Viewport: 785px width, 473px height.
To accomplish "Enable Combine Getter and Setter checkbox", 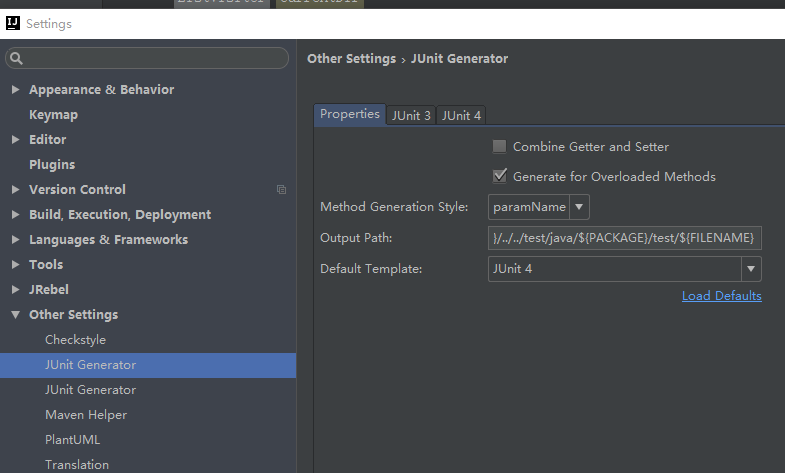I will tap(499, 147).
